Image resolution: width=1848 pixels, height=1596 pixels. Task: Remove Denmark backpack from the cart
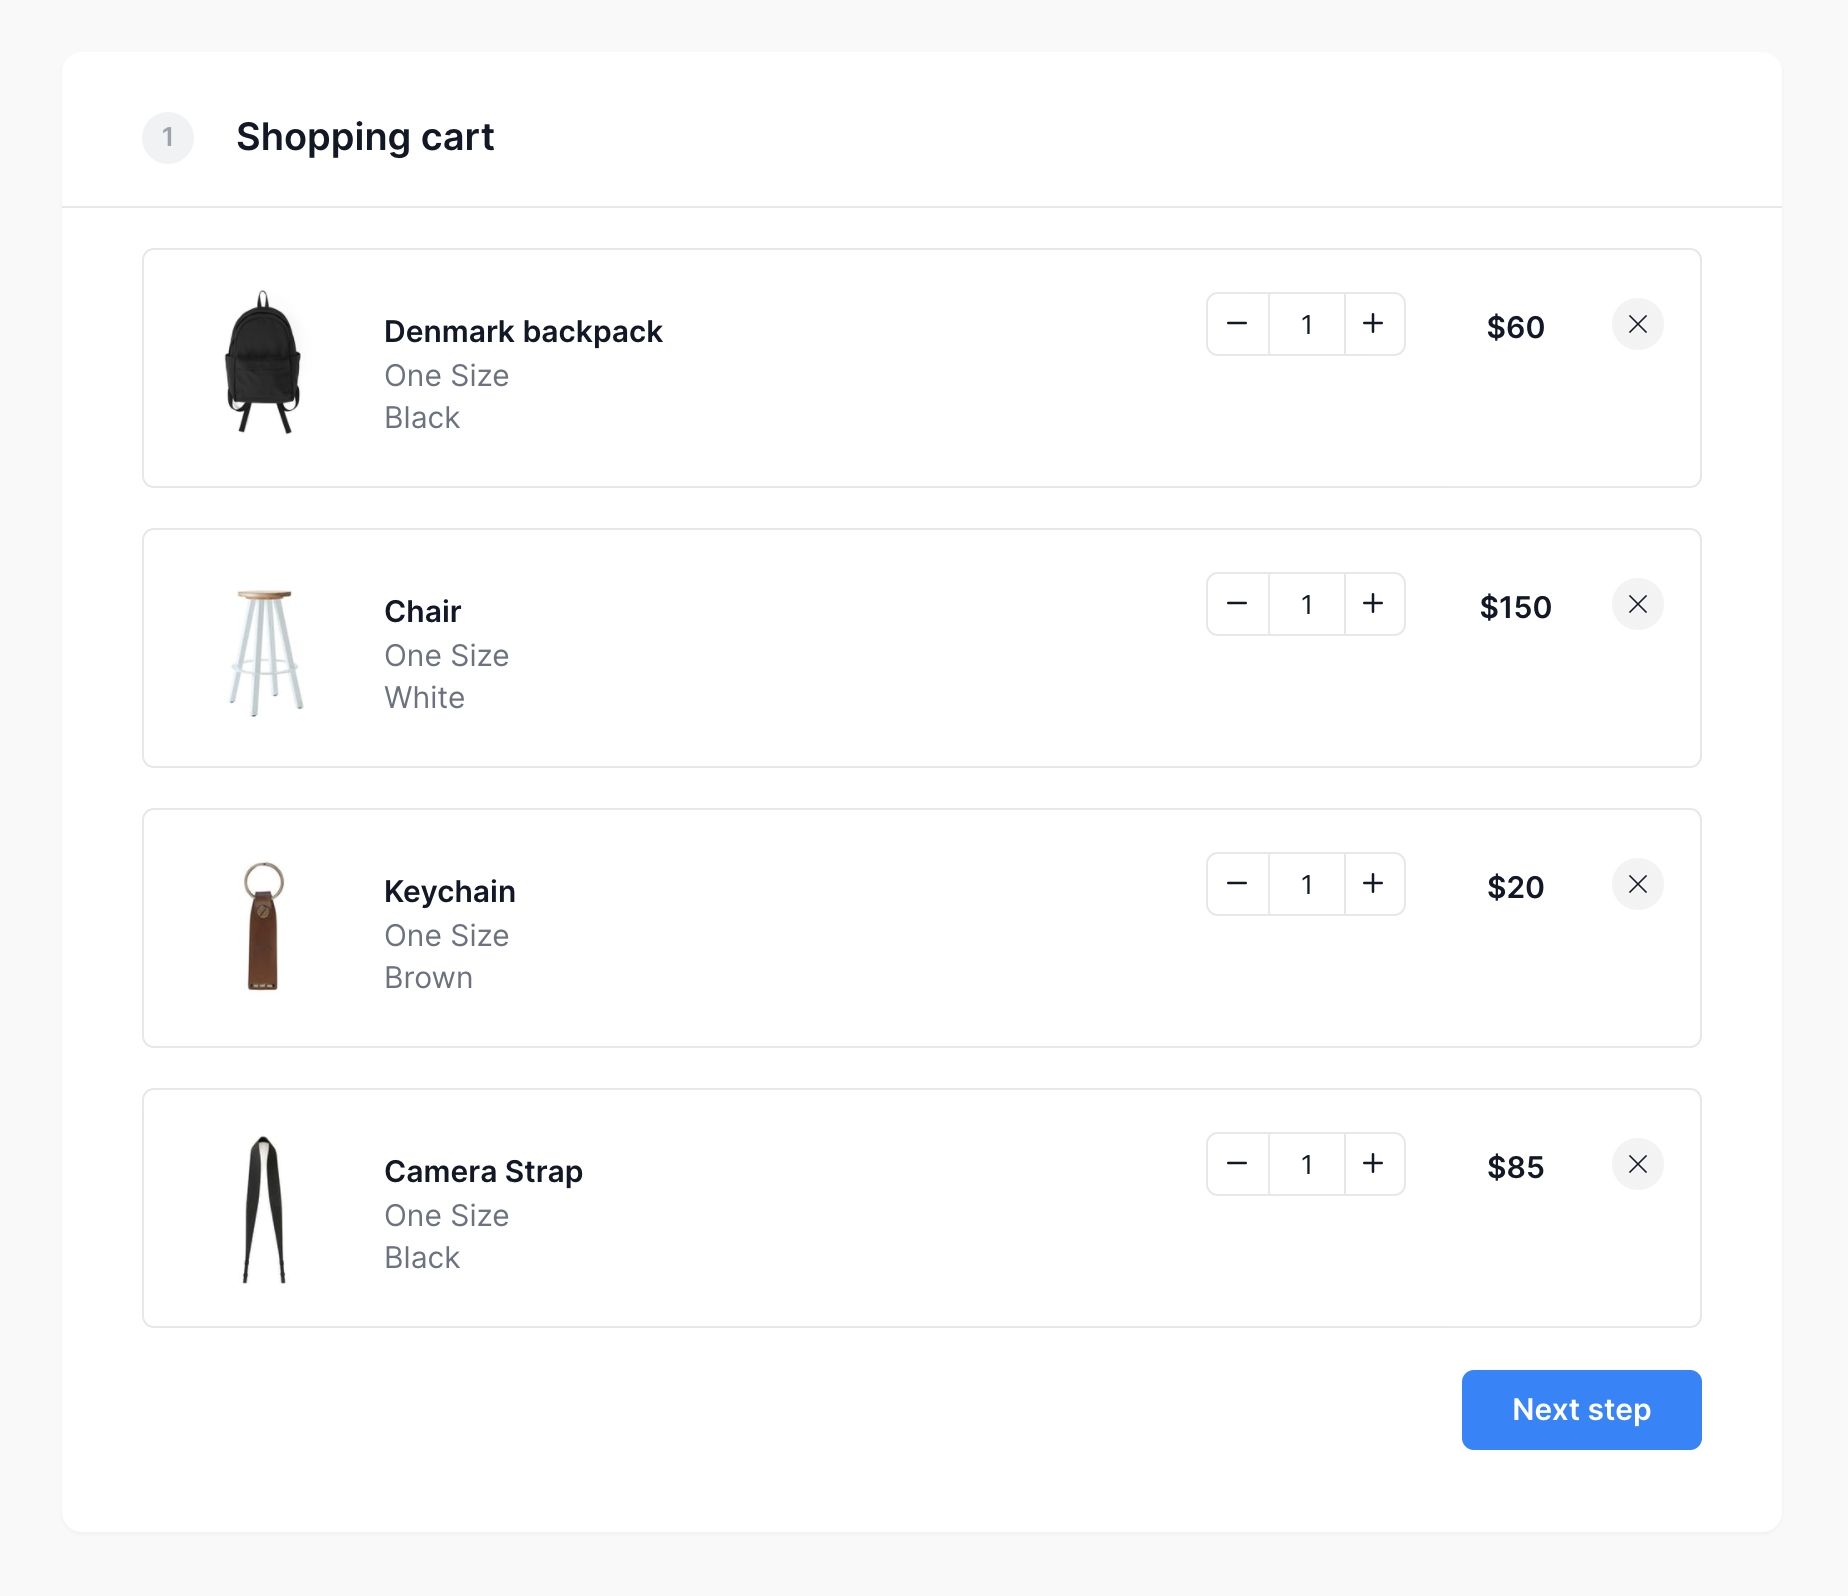[x=1637, y=324]
